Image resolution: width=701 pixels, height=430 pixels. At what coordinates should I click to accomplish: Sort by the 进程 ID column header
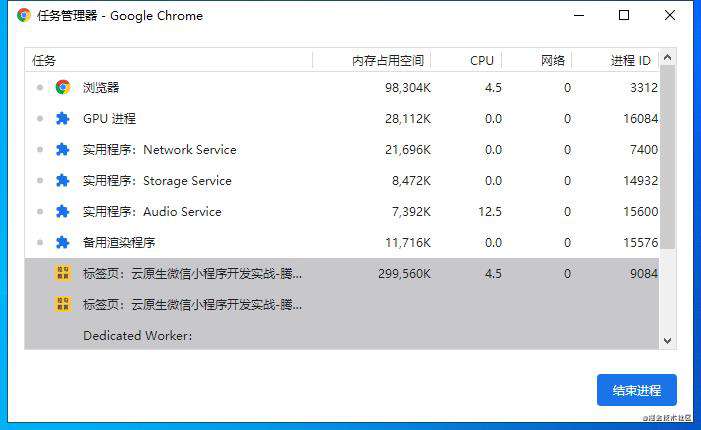point(615,60)
